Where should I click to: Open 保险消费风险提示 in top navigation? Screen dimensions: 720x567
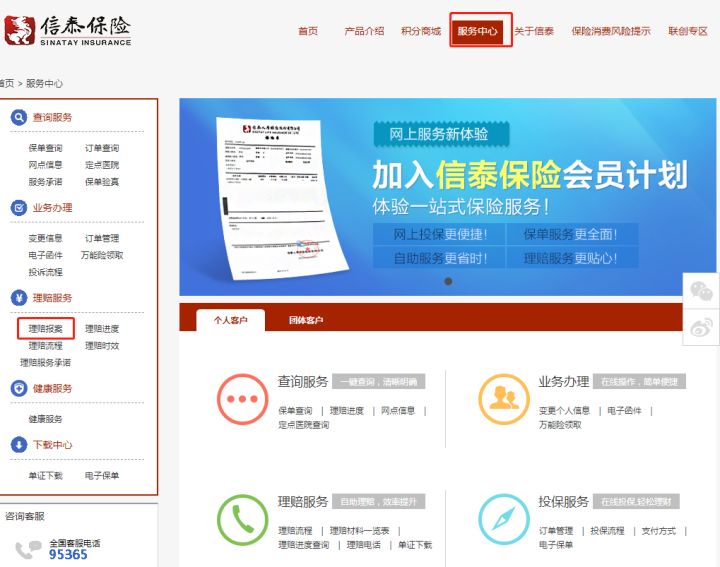tap(611, 31)
